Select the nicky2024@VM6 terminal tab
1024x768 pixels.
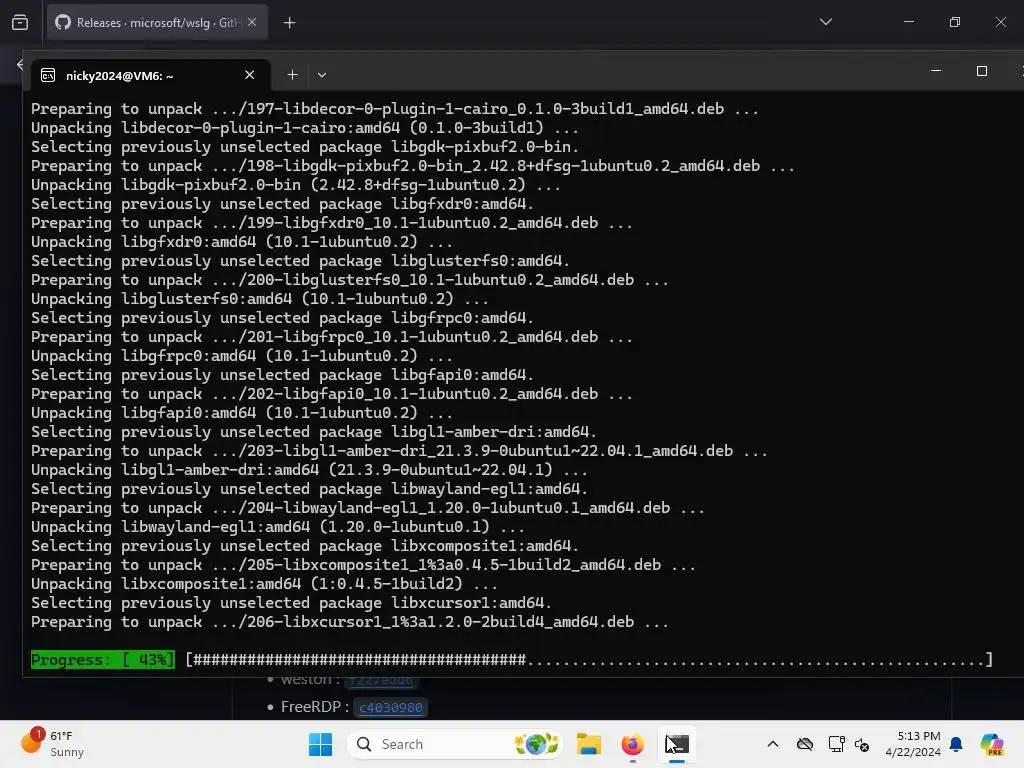tap(151, 76)
